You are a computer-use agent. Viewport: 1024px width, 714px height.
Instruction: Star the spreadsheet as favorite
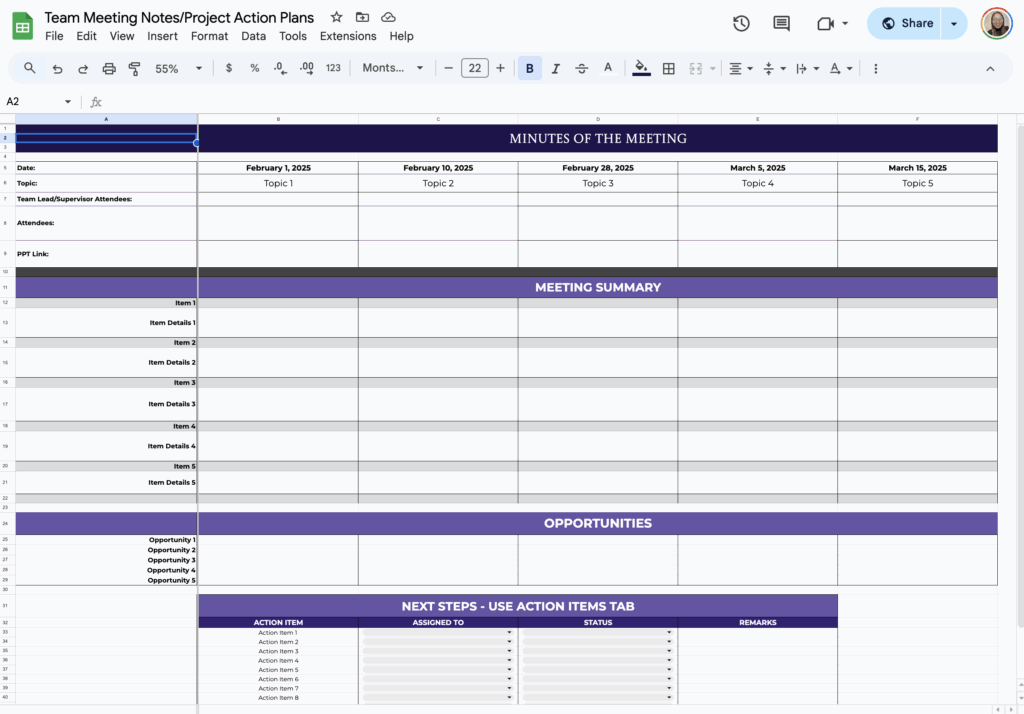tap(336, 17)
